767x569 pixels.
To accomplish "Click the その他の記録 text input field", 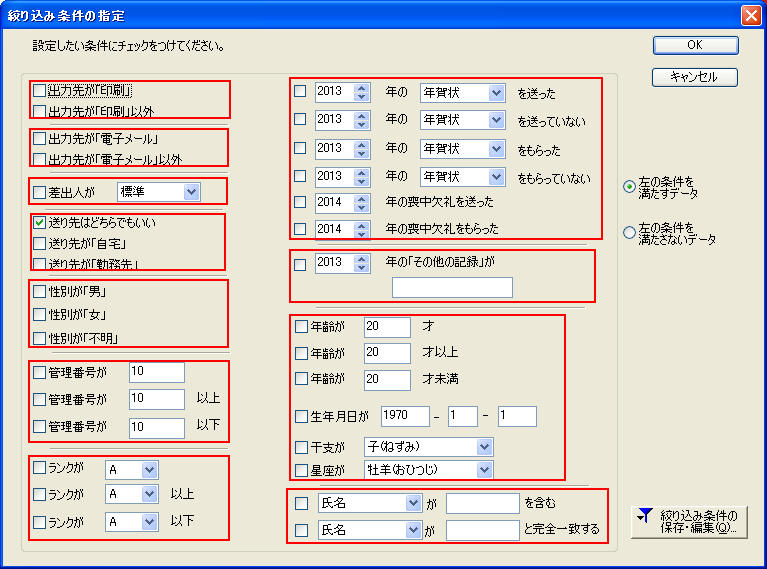I will point(452,288).
